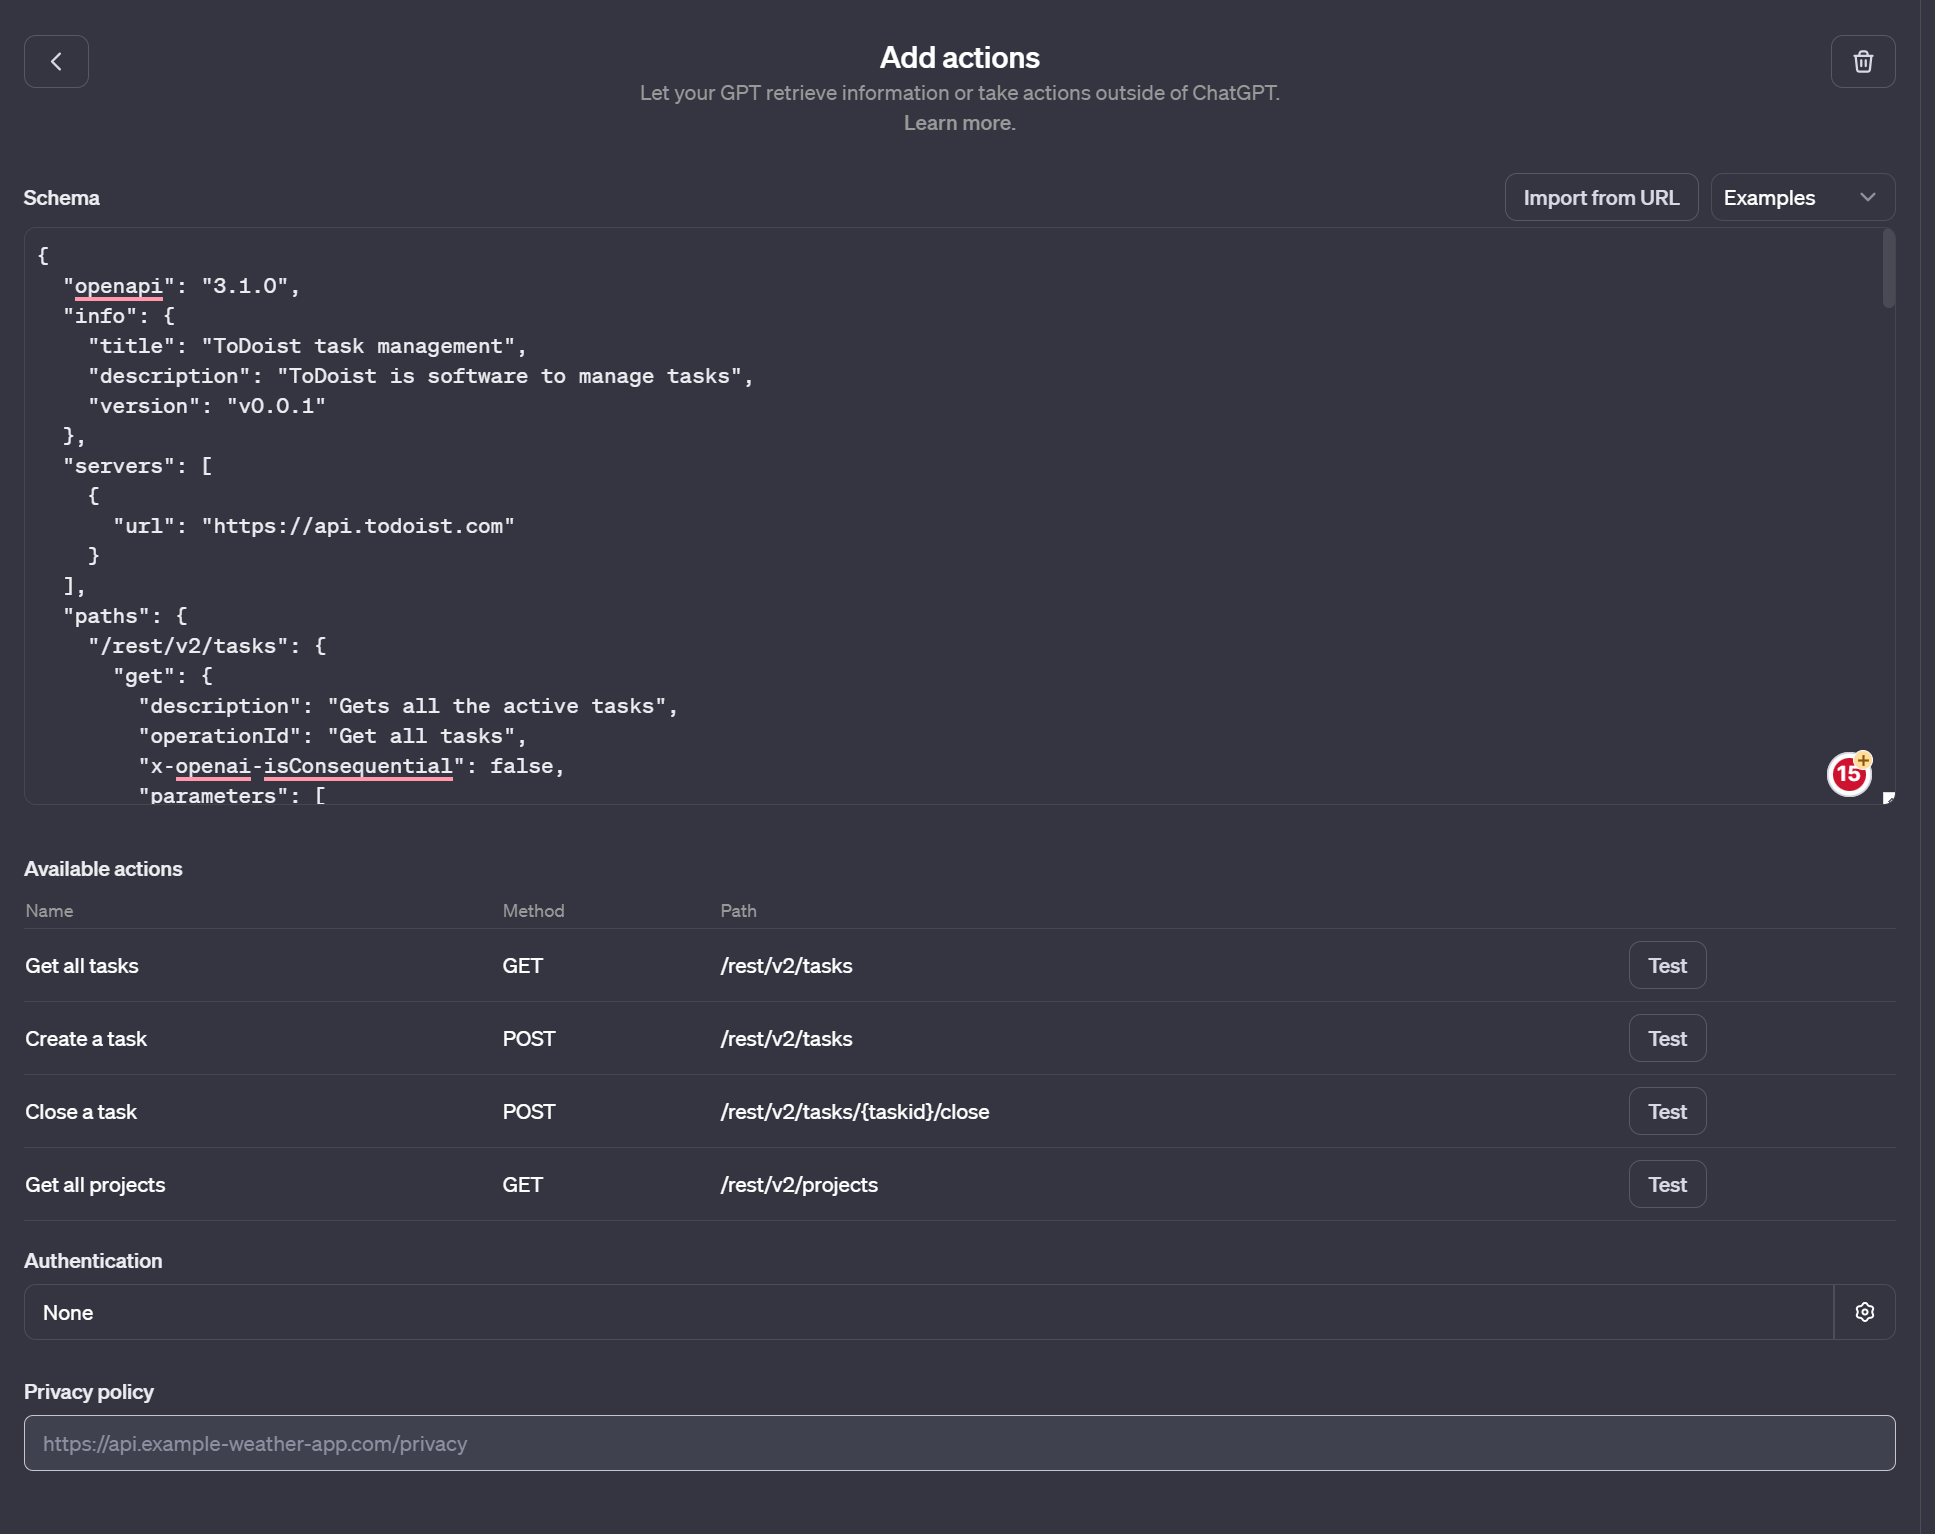Click the Import from URL button
Image resolution: width=1935 pixels, height=1534 pixels.
tap(1600, 196)
